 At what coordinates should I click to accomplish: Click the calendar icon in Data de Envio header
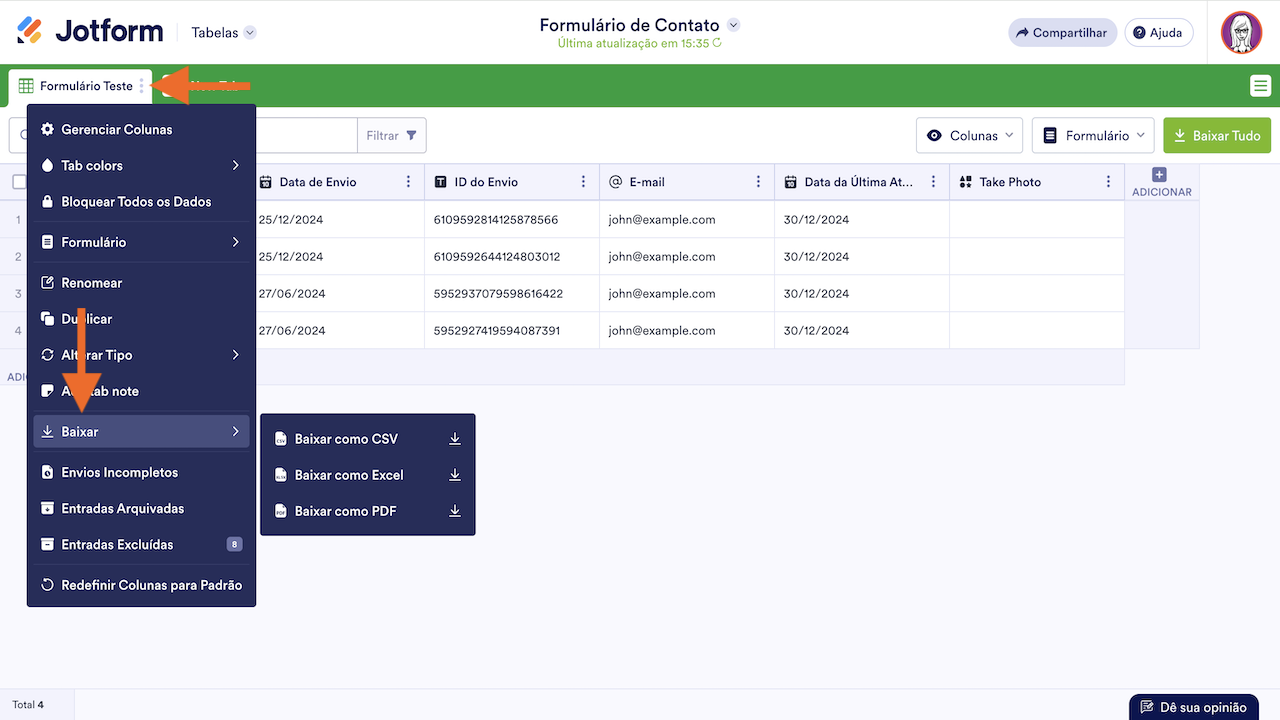pyautogui.click(x=266, y=182)
